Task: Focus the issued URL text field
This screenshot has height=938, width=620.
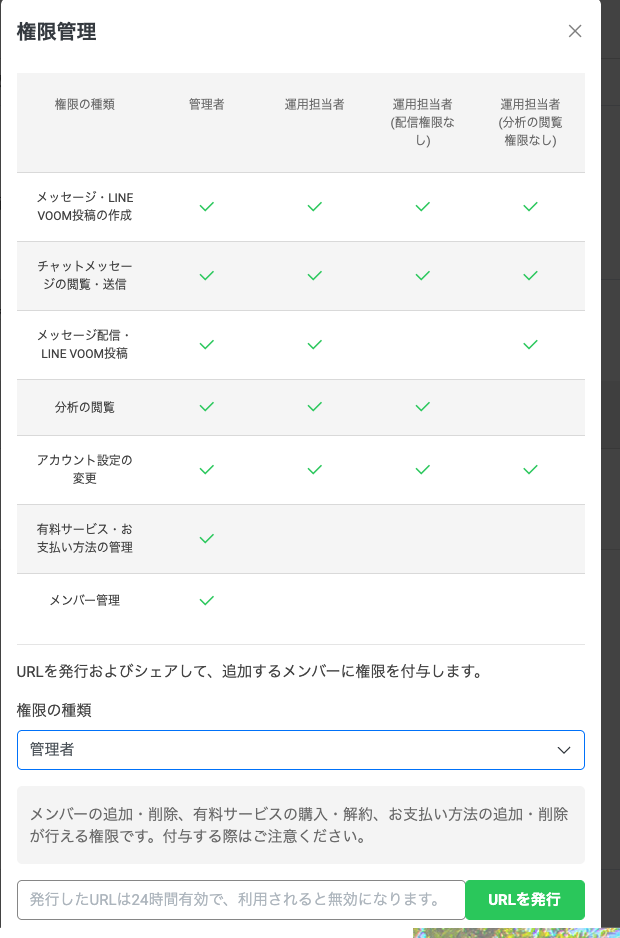Action: 241,899
